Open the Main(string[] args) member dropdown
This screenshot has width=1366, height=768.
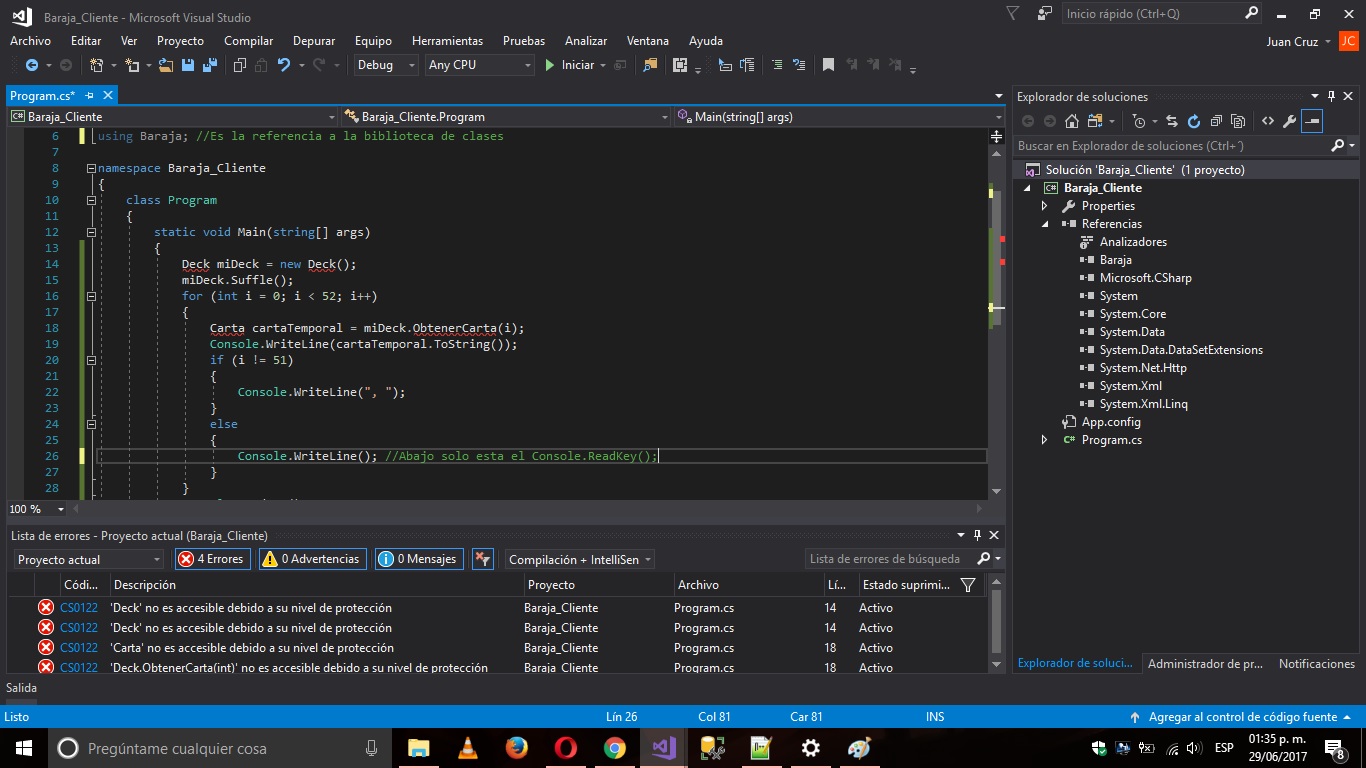(x=840, y=117)
